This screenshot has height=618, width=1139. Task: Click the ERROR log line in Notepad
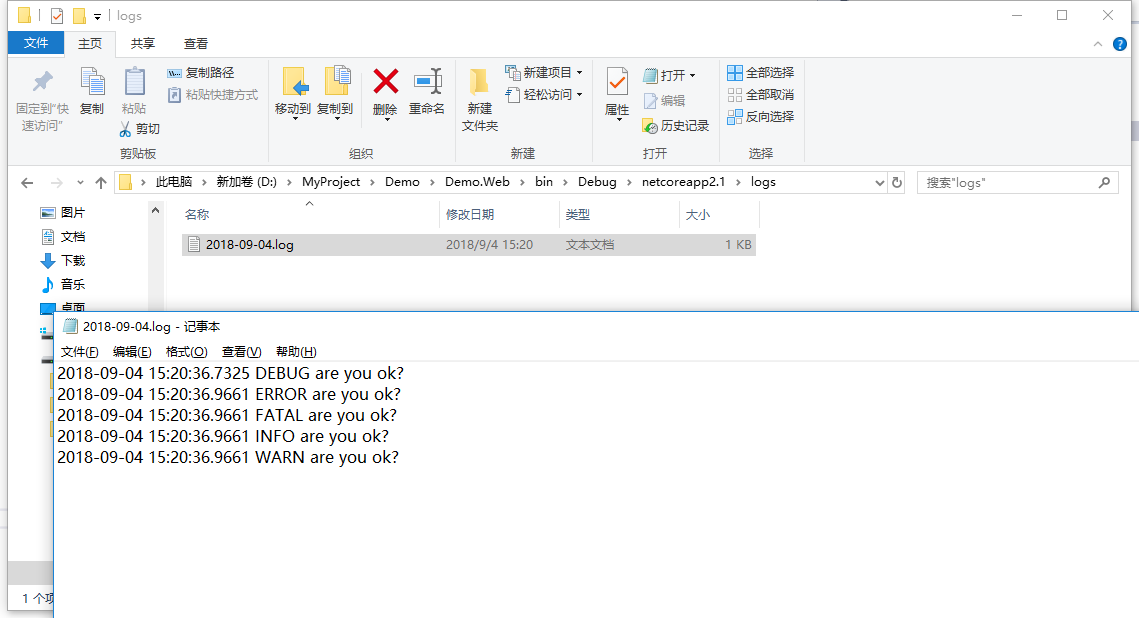229,394
